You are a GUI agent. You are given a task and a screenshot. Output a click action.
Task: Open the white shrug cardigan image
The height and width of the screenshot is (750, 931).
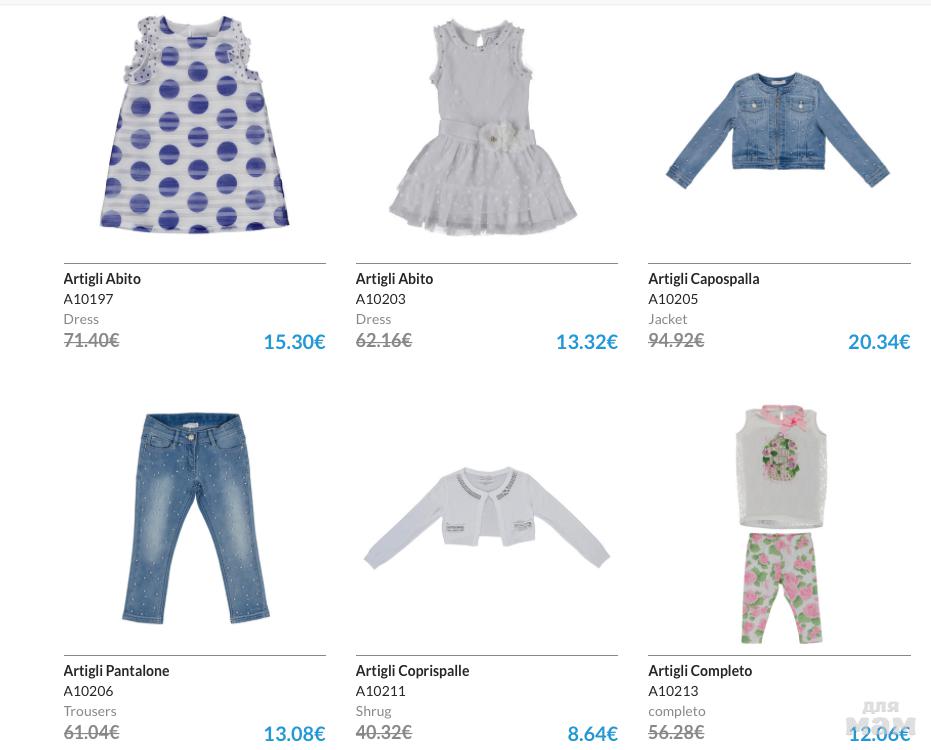487,517
